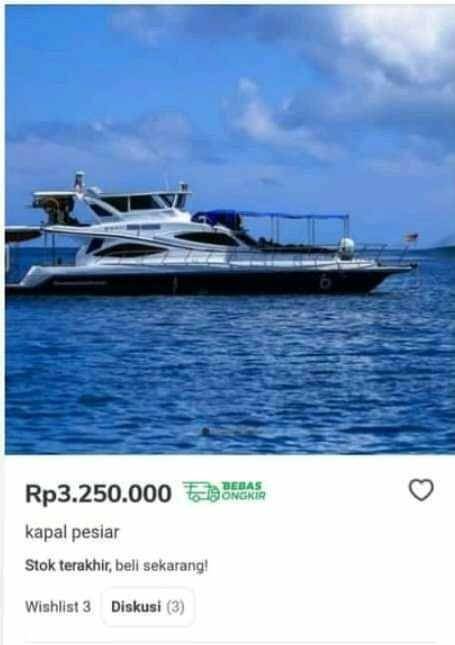Click the cloudy sky area of the photo
Image resolution: width=455 pixels, height=645 pixels.
point(230,90)
